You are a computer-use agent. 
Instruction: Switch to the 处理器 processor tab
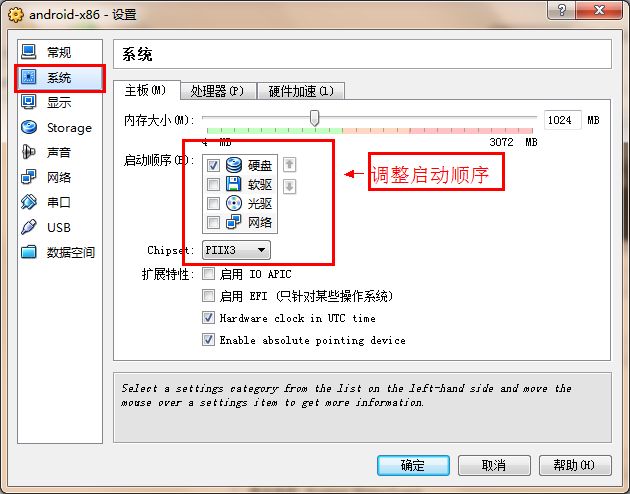pyautogui.click(x=217, y=91)
